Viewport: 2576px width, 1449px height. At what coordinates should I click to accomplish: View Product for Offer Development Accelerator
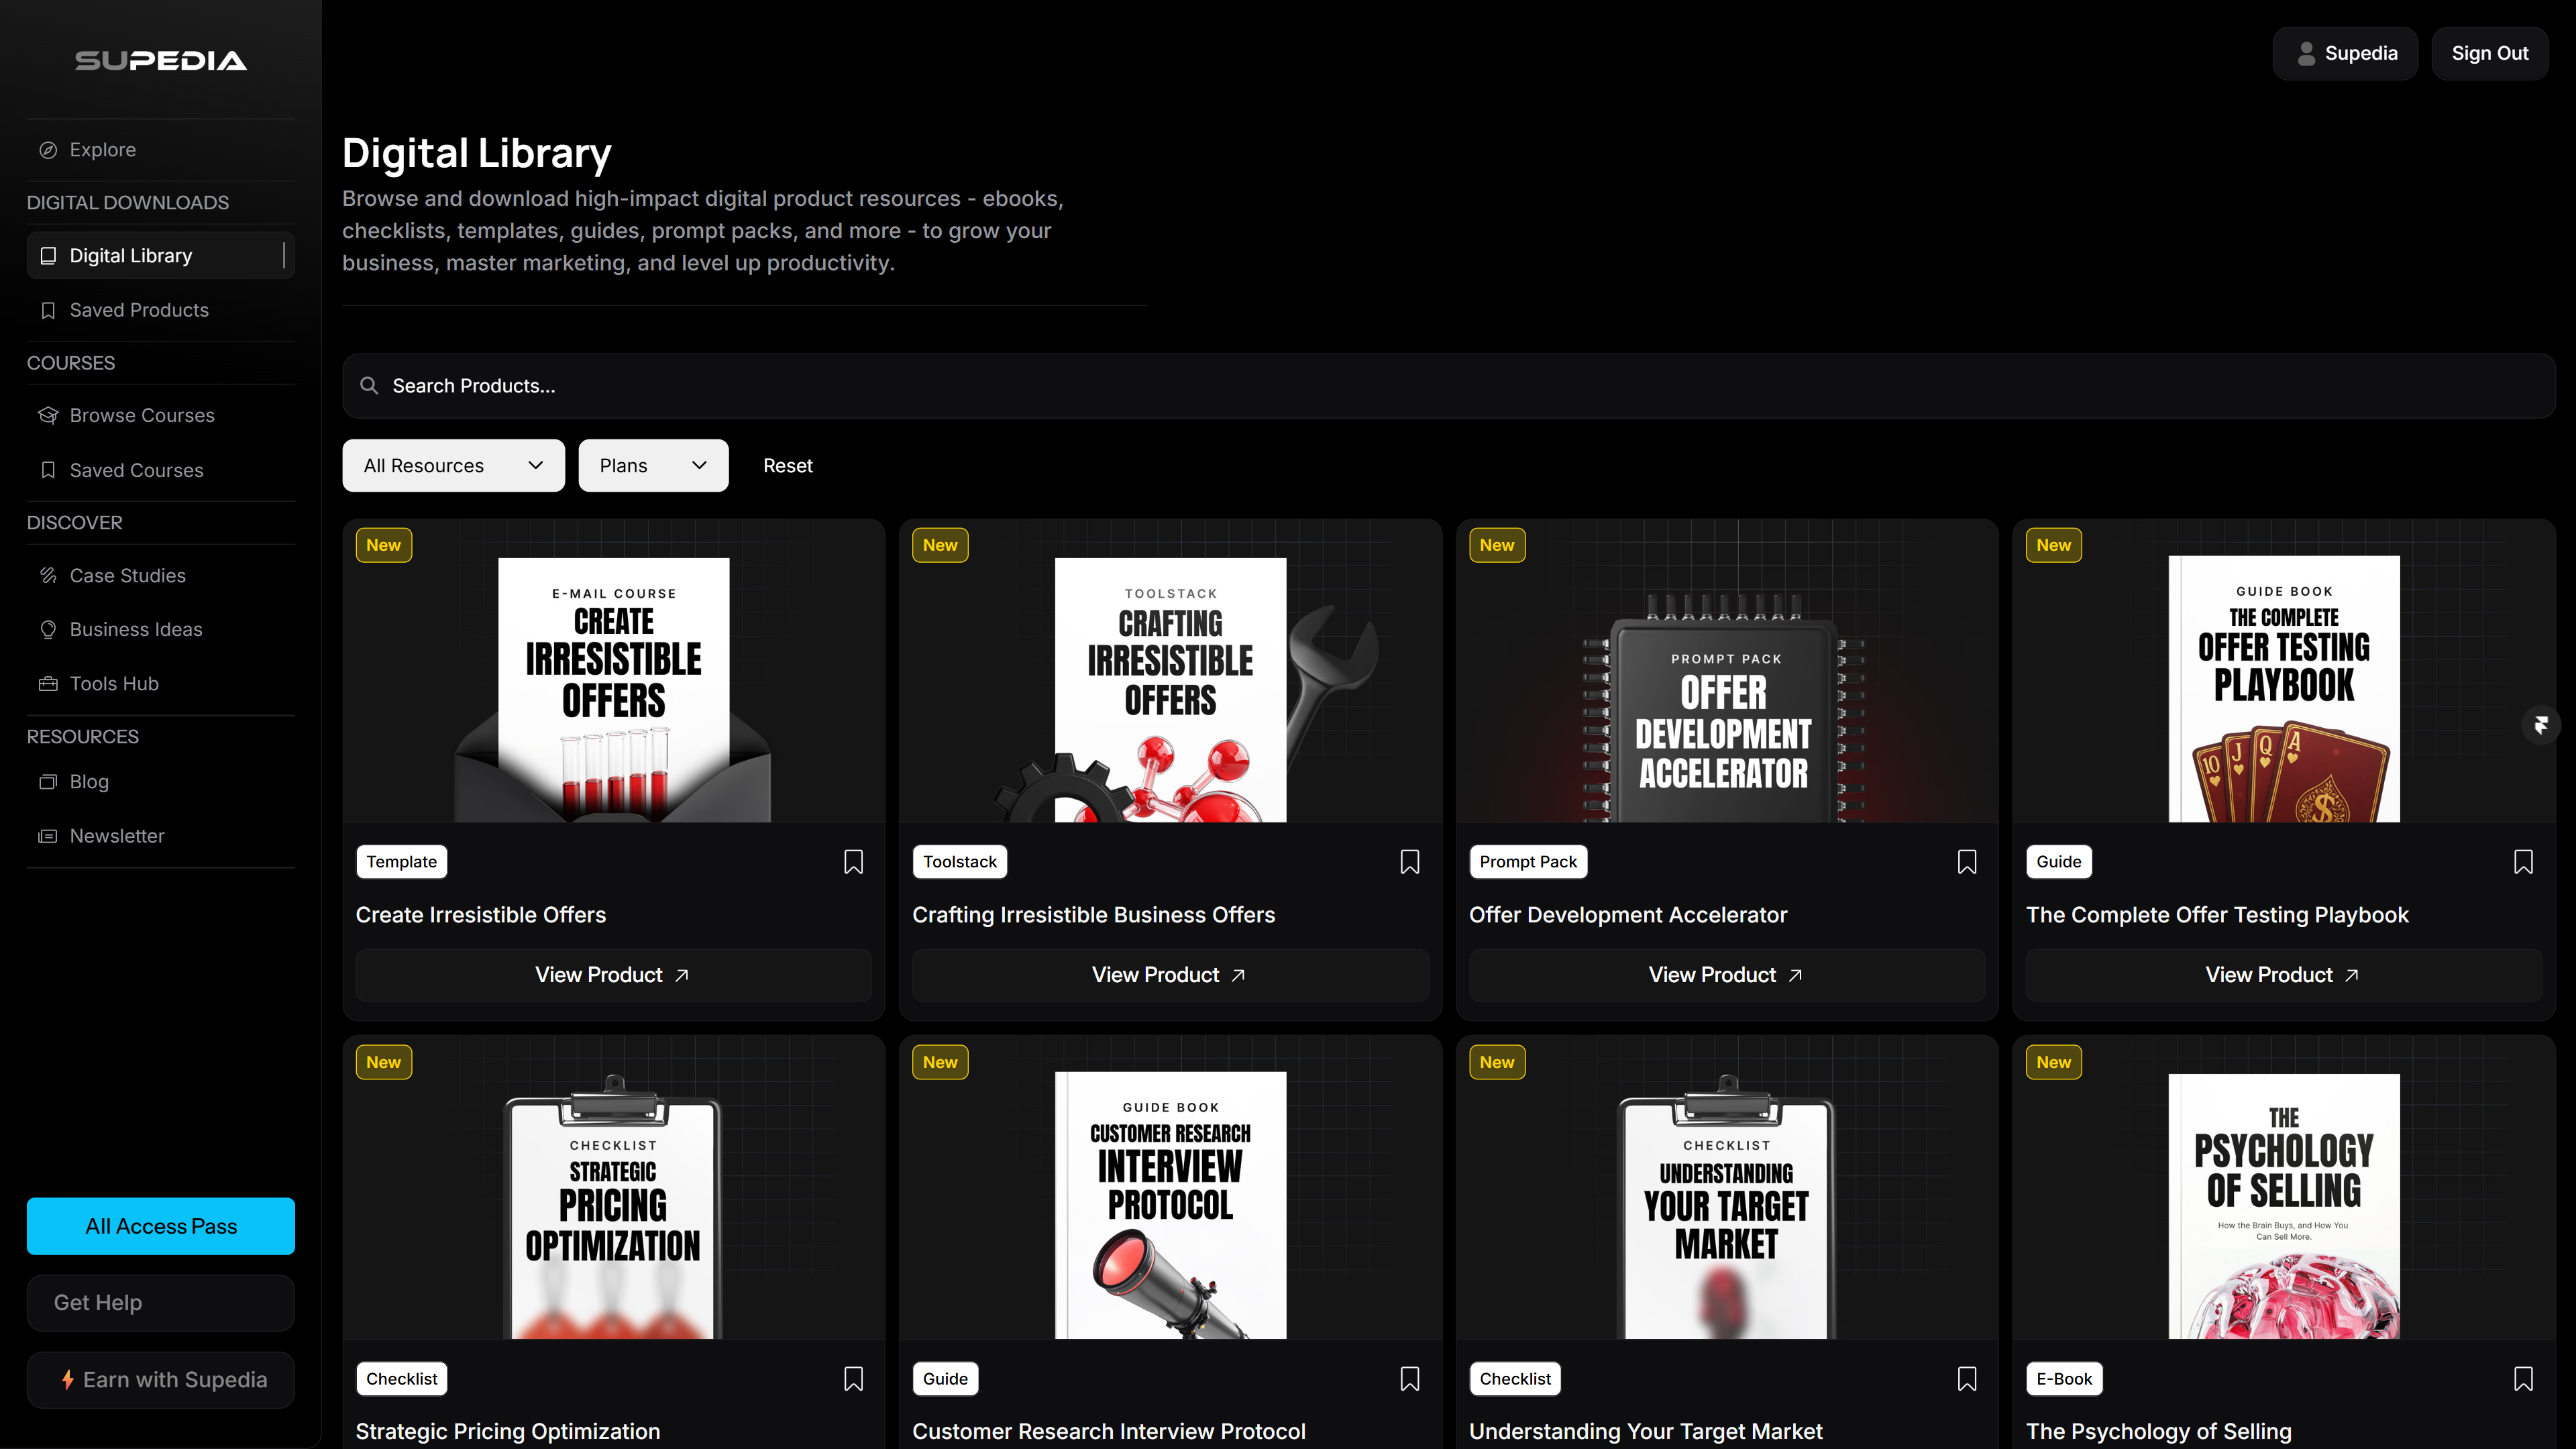point(1727,975)
